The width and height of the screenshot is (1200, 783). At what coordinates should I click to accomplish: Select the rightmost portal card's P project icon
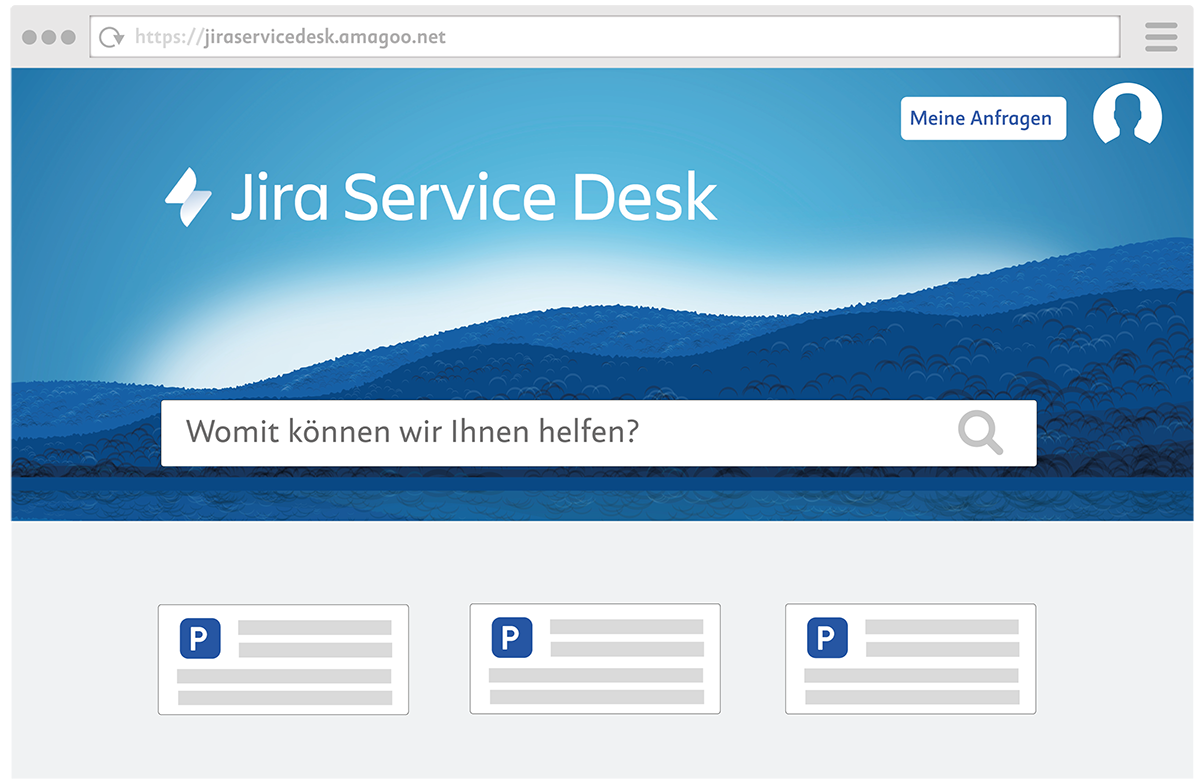click(x=826, y=637)
